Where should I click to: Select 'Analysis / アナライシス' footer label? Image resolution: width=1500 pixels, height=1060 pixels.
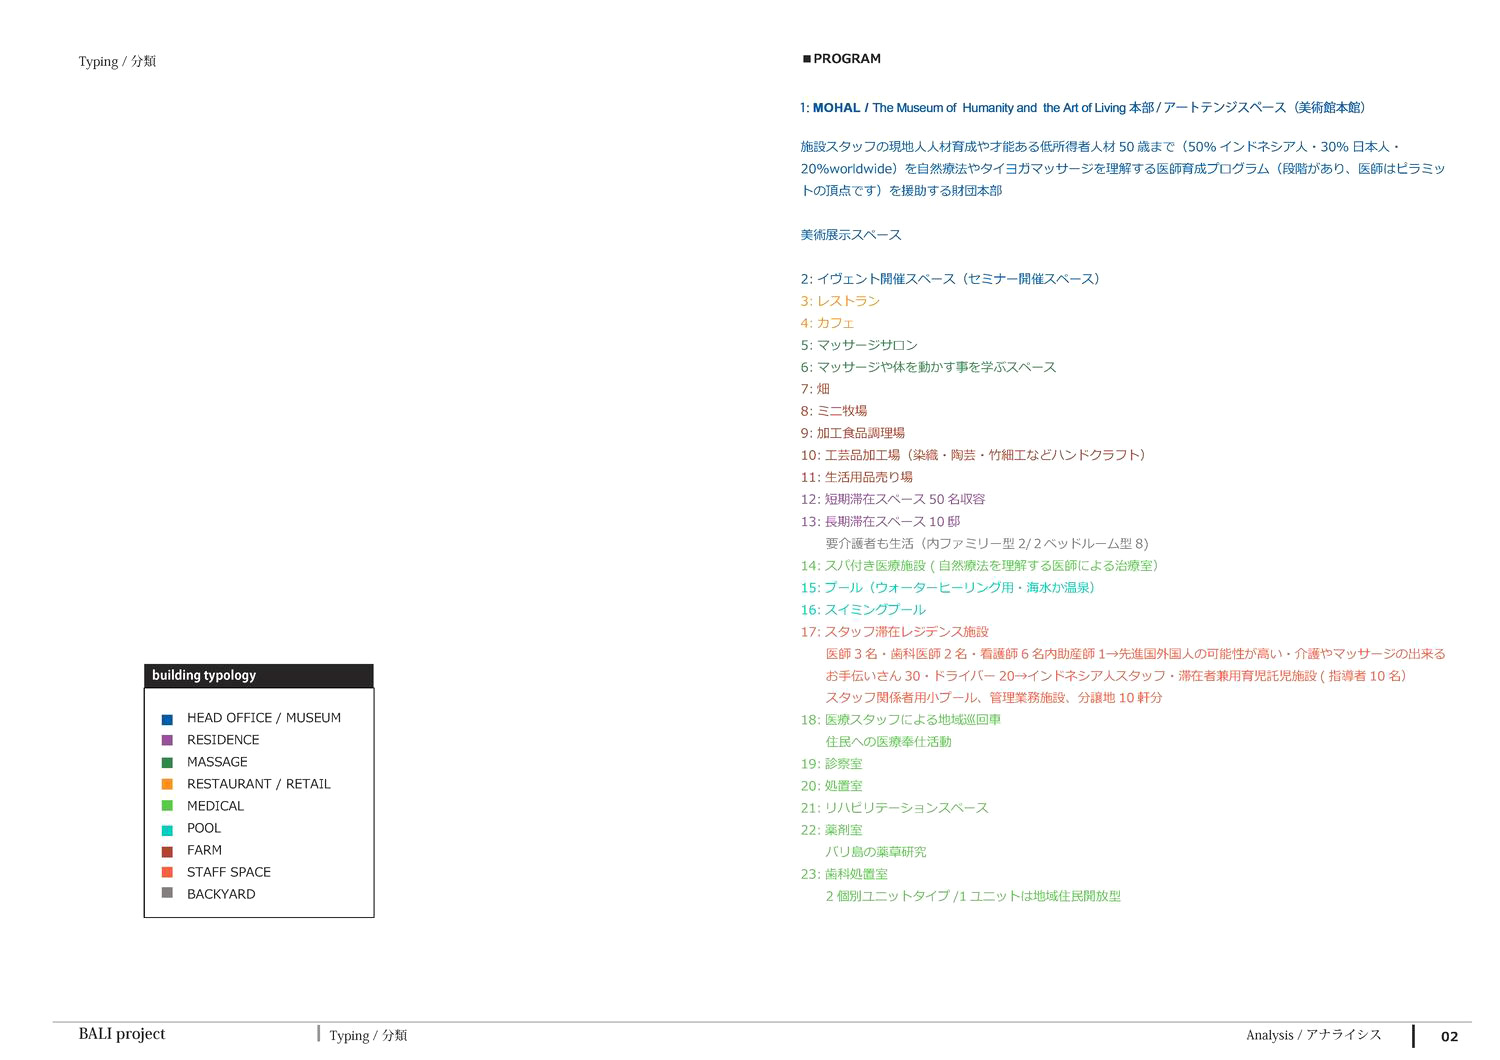[1313, 1035]
